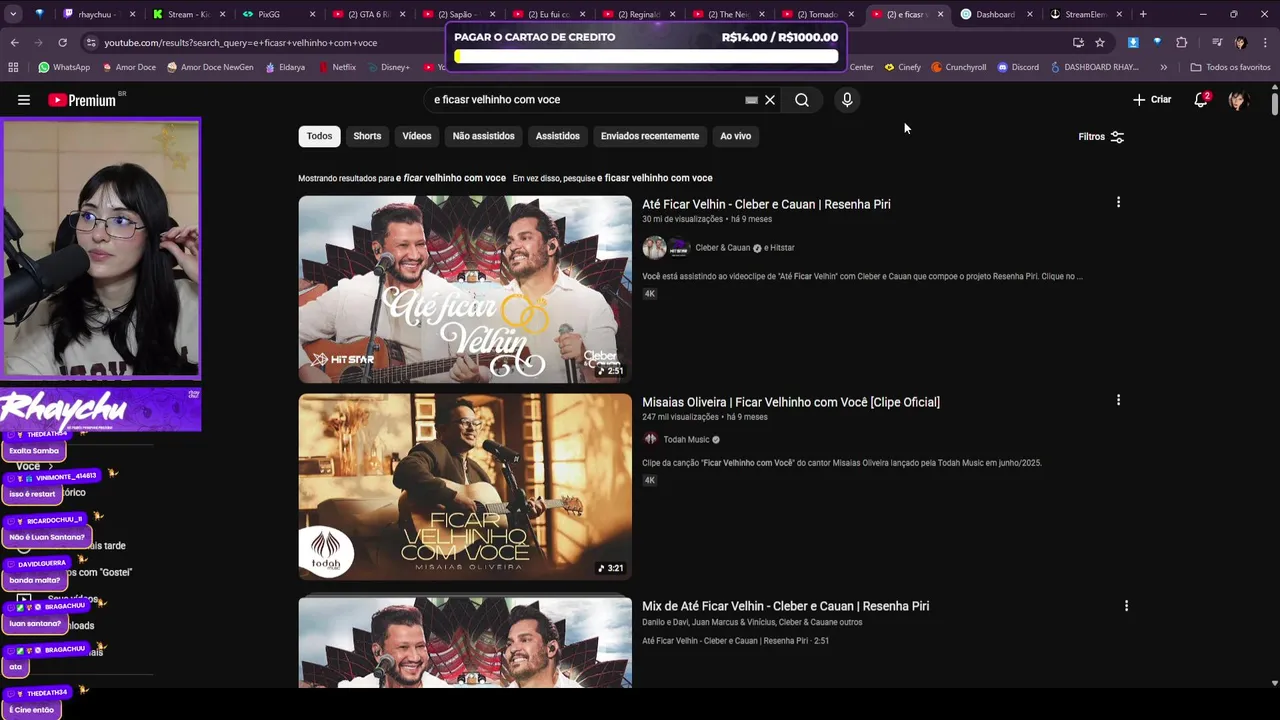
Task: Open the YouTube account avatar menu
Action: pos(1238,100)
